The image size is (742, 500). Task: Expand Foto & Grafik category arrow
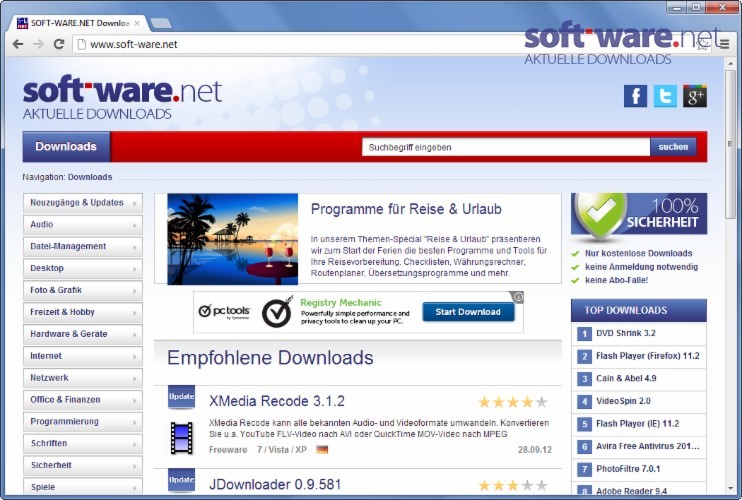(134, 291)
